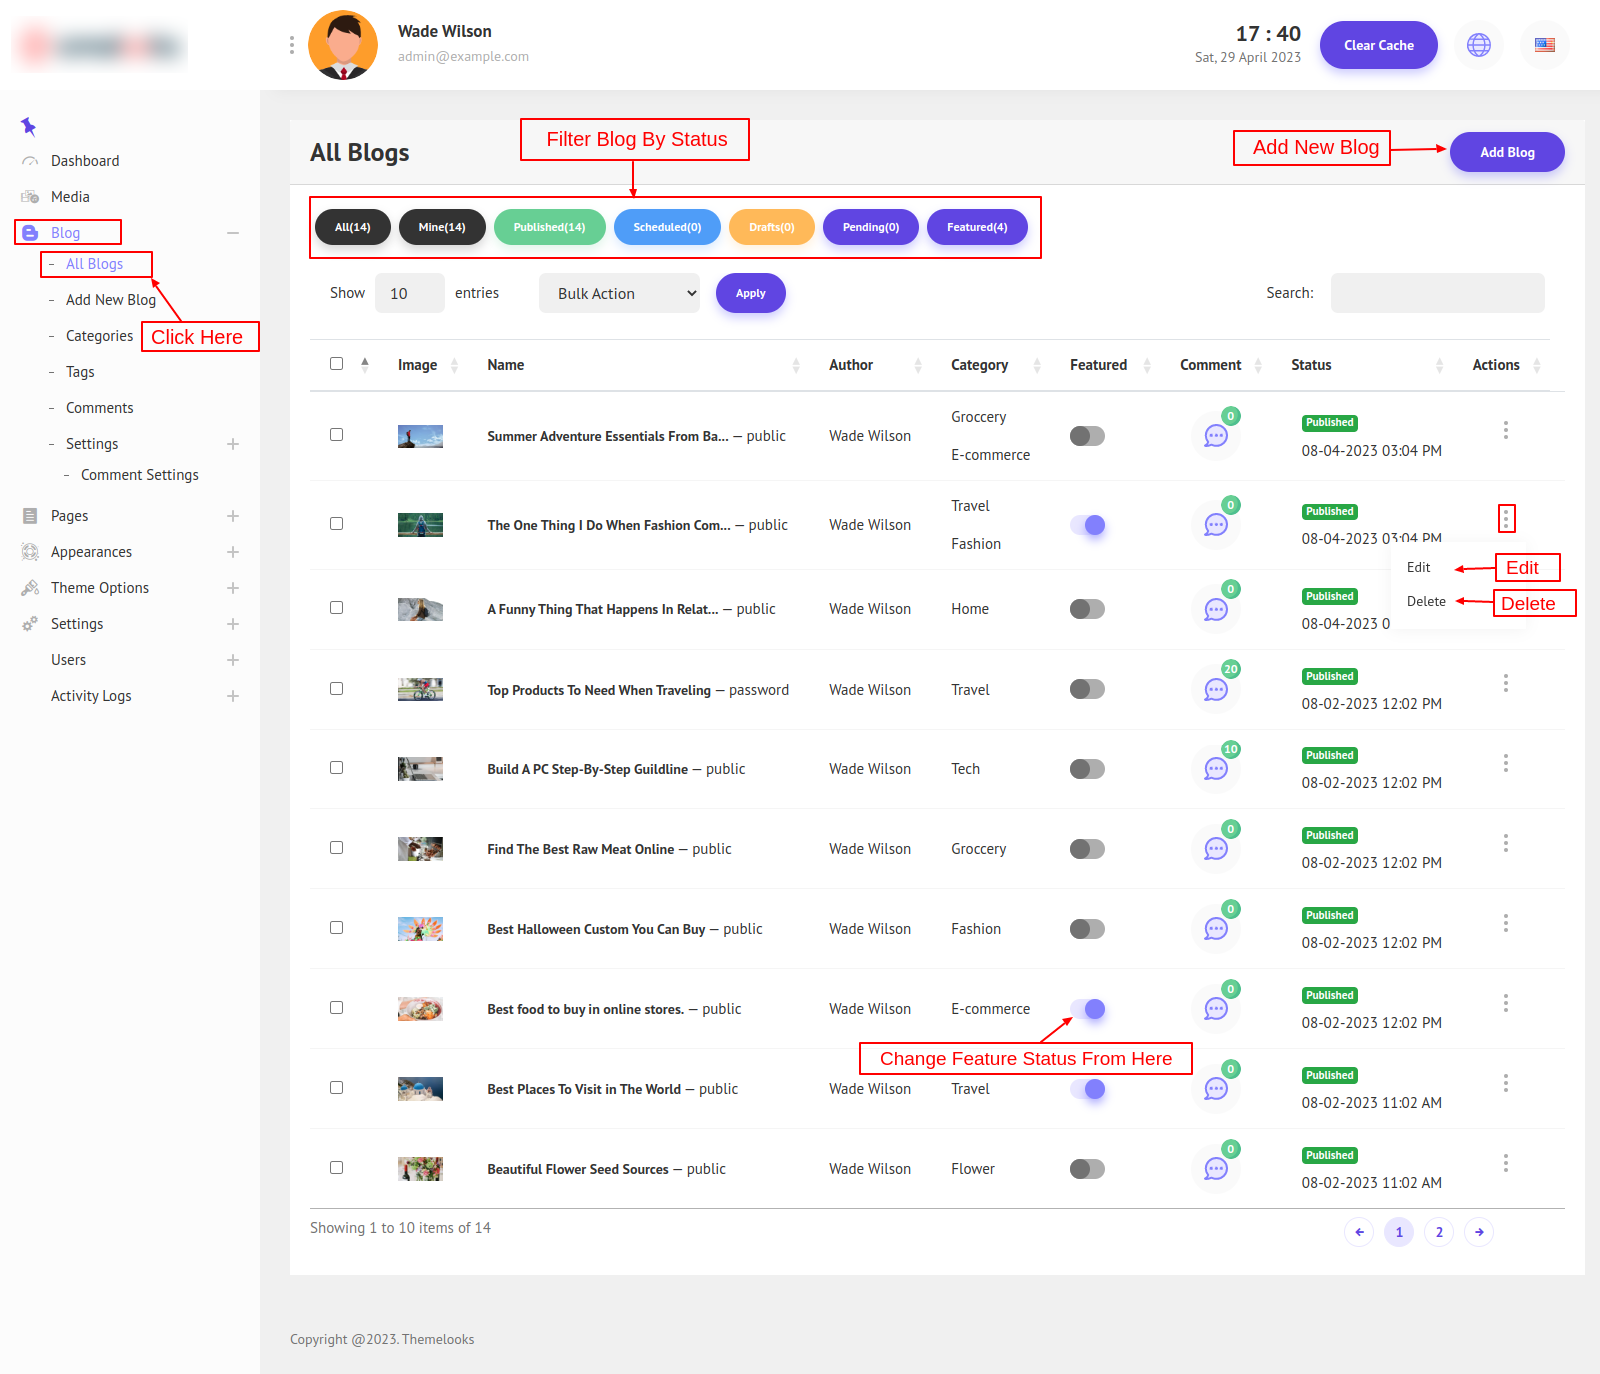Open the US flag language selector
The width and height of the screenshot is (1600, 1374).
pyautogui.click(x=1544, y=45)
